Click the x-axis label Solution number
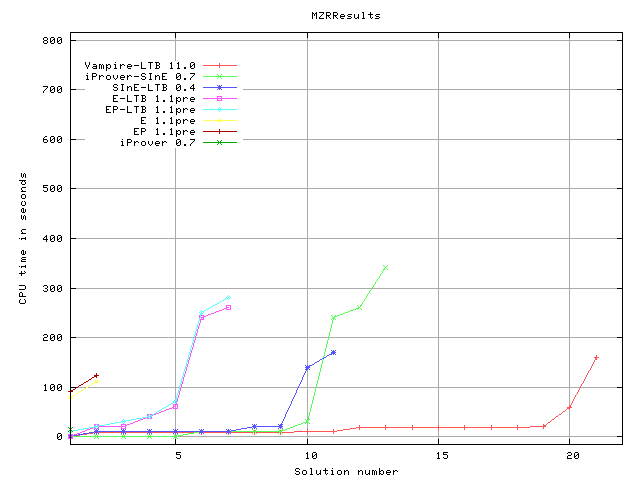 (346, 472)
